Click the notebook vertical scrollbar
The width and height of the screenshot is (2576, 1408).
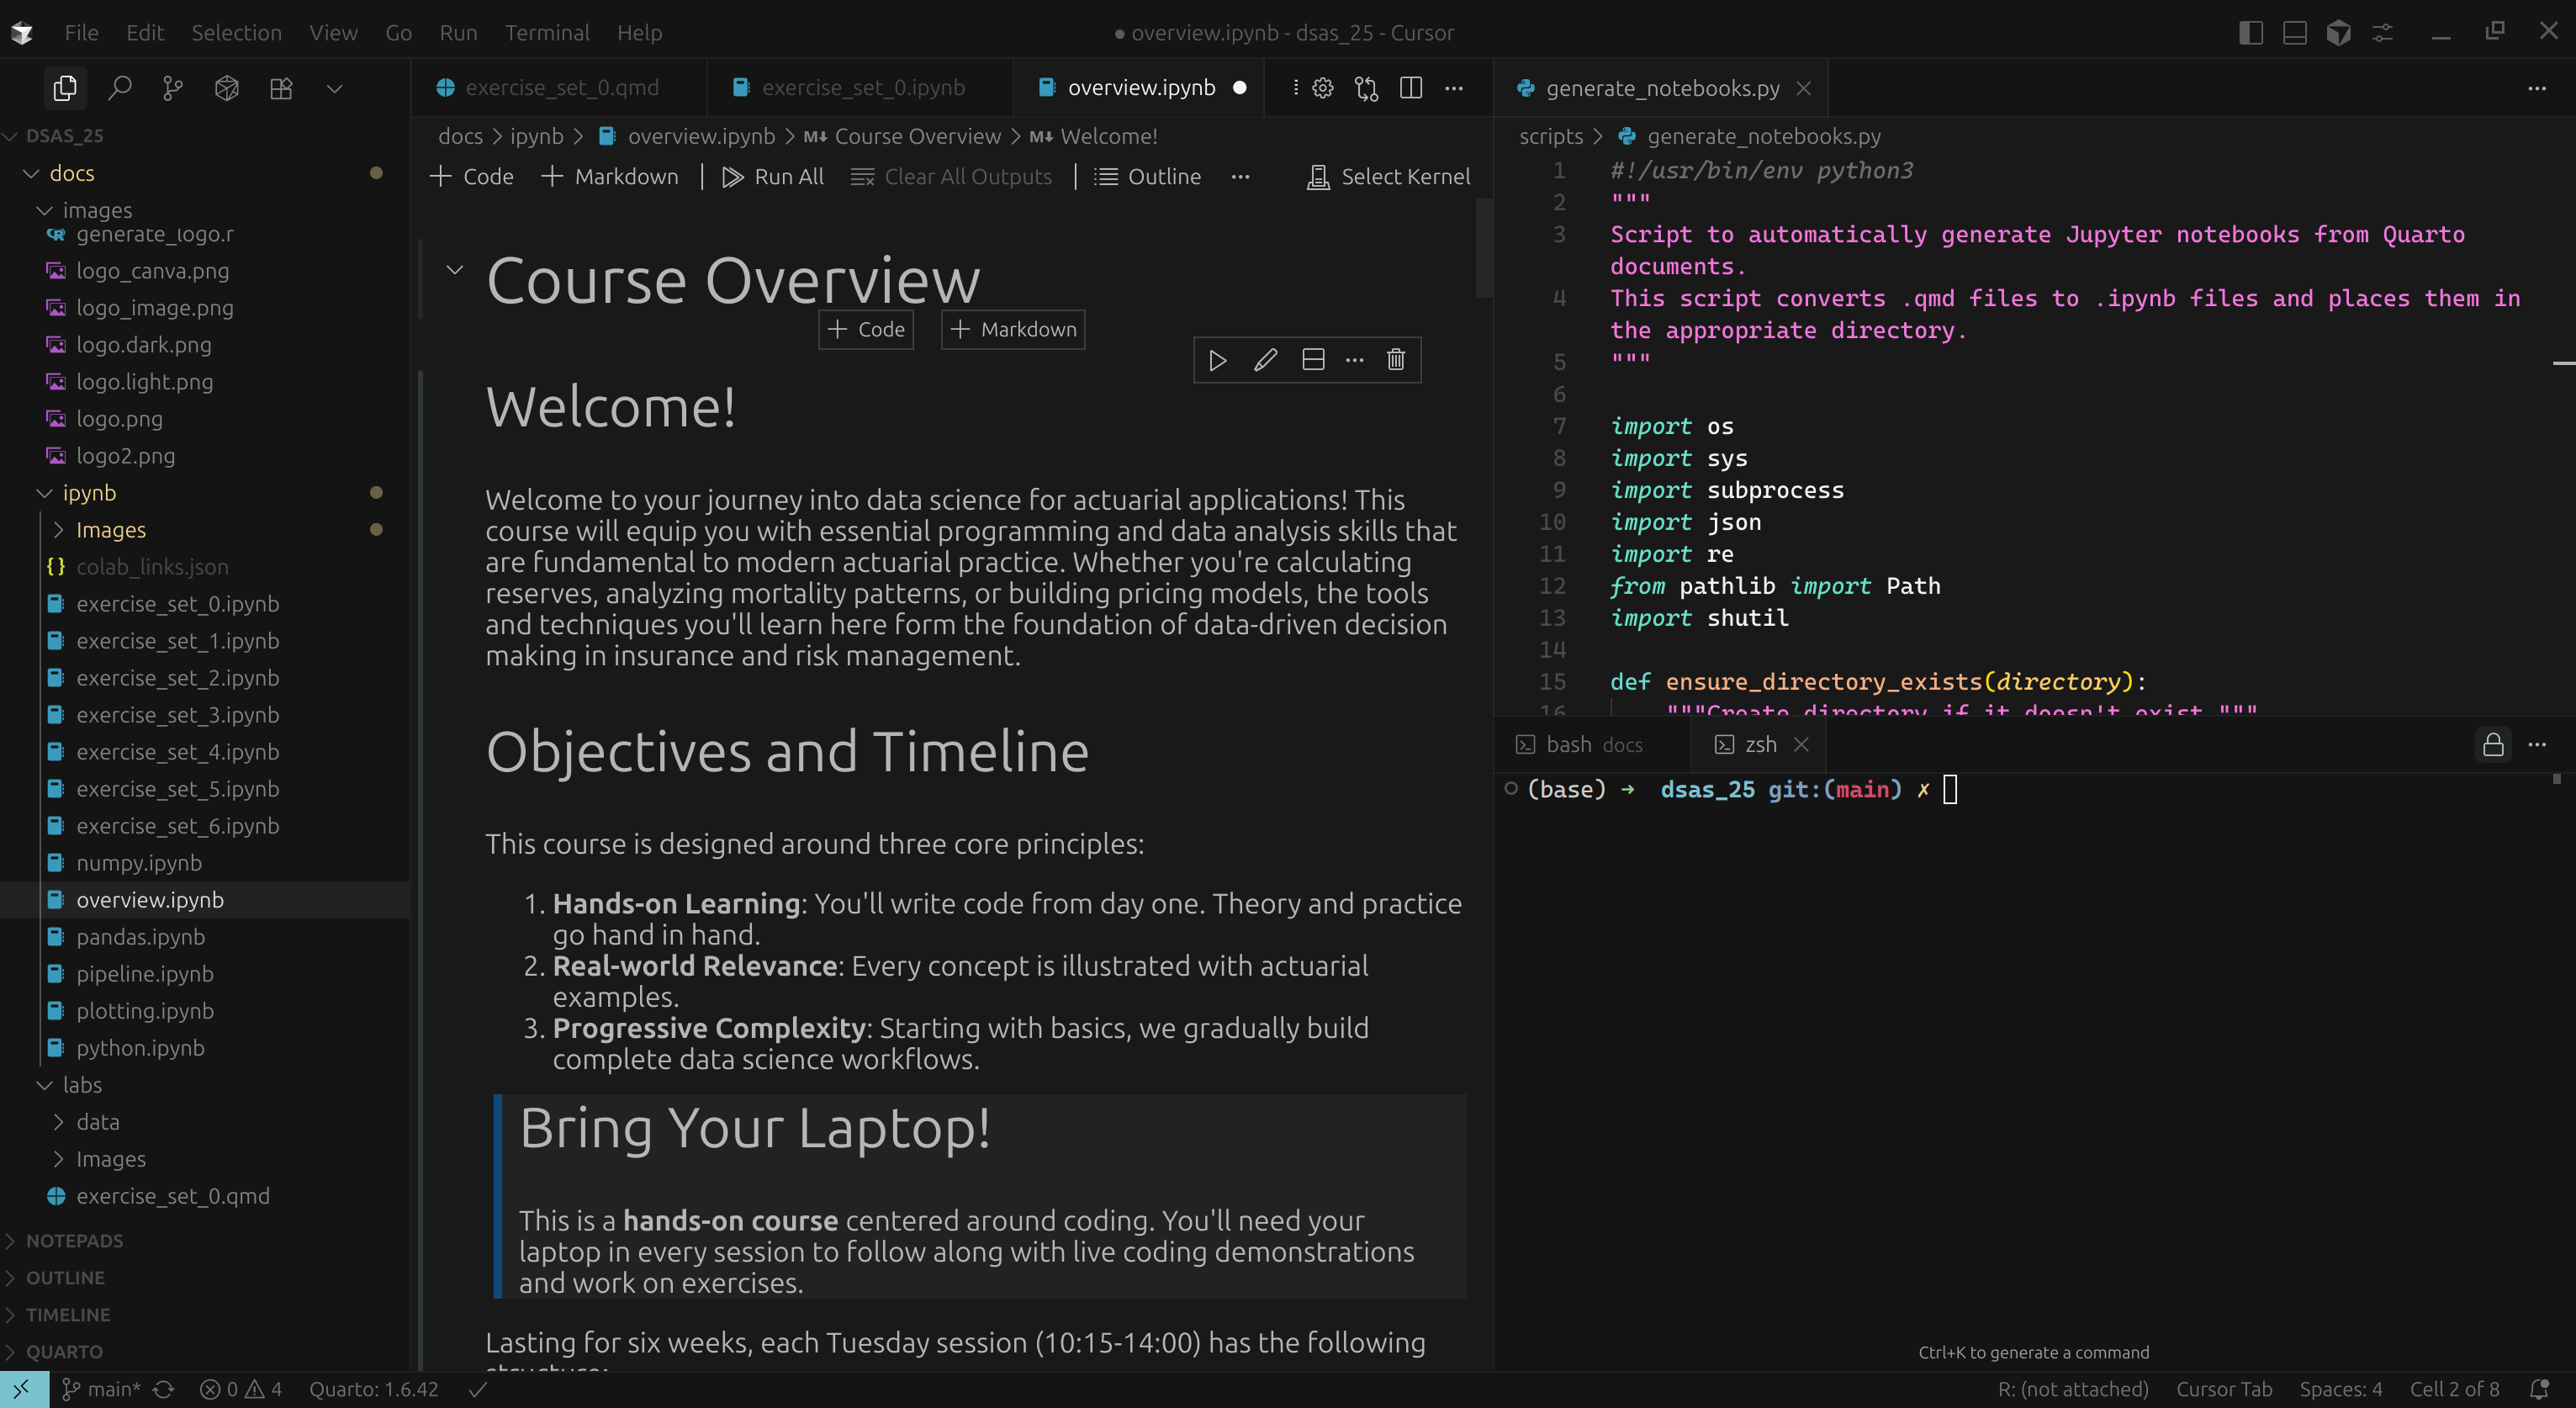[1484, 248]
